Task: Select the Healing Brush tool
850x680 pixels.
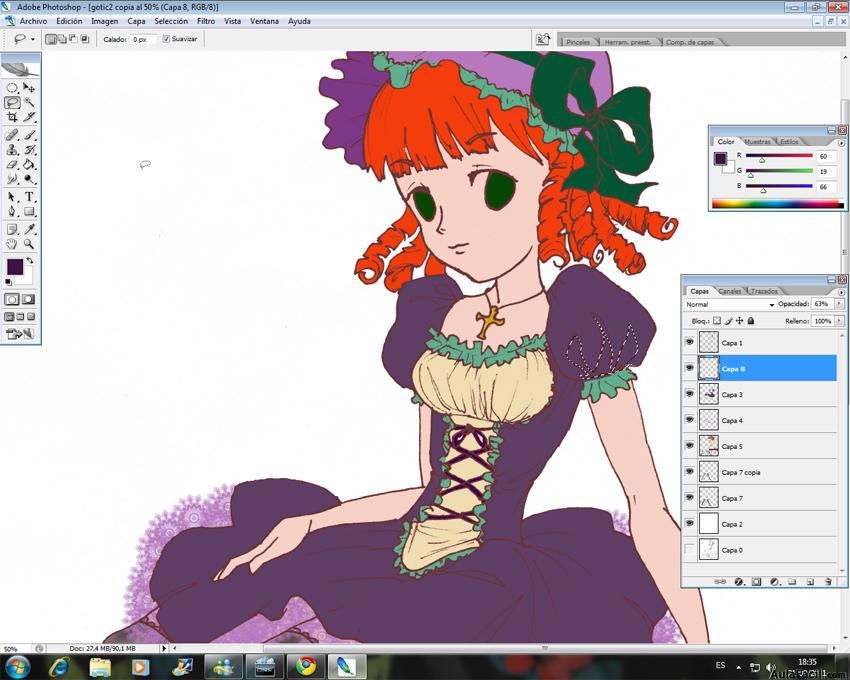Action: coord(12,135)
